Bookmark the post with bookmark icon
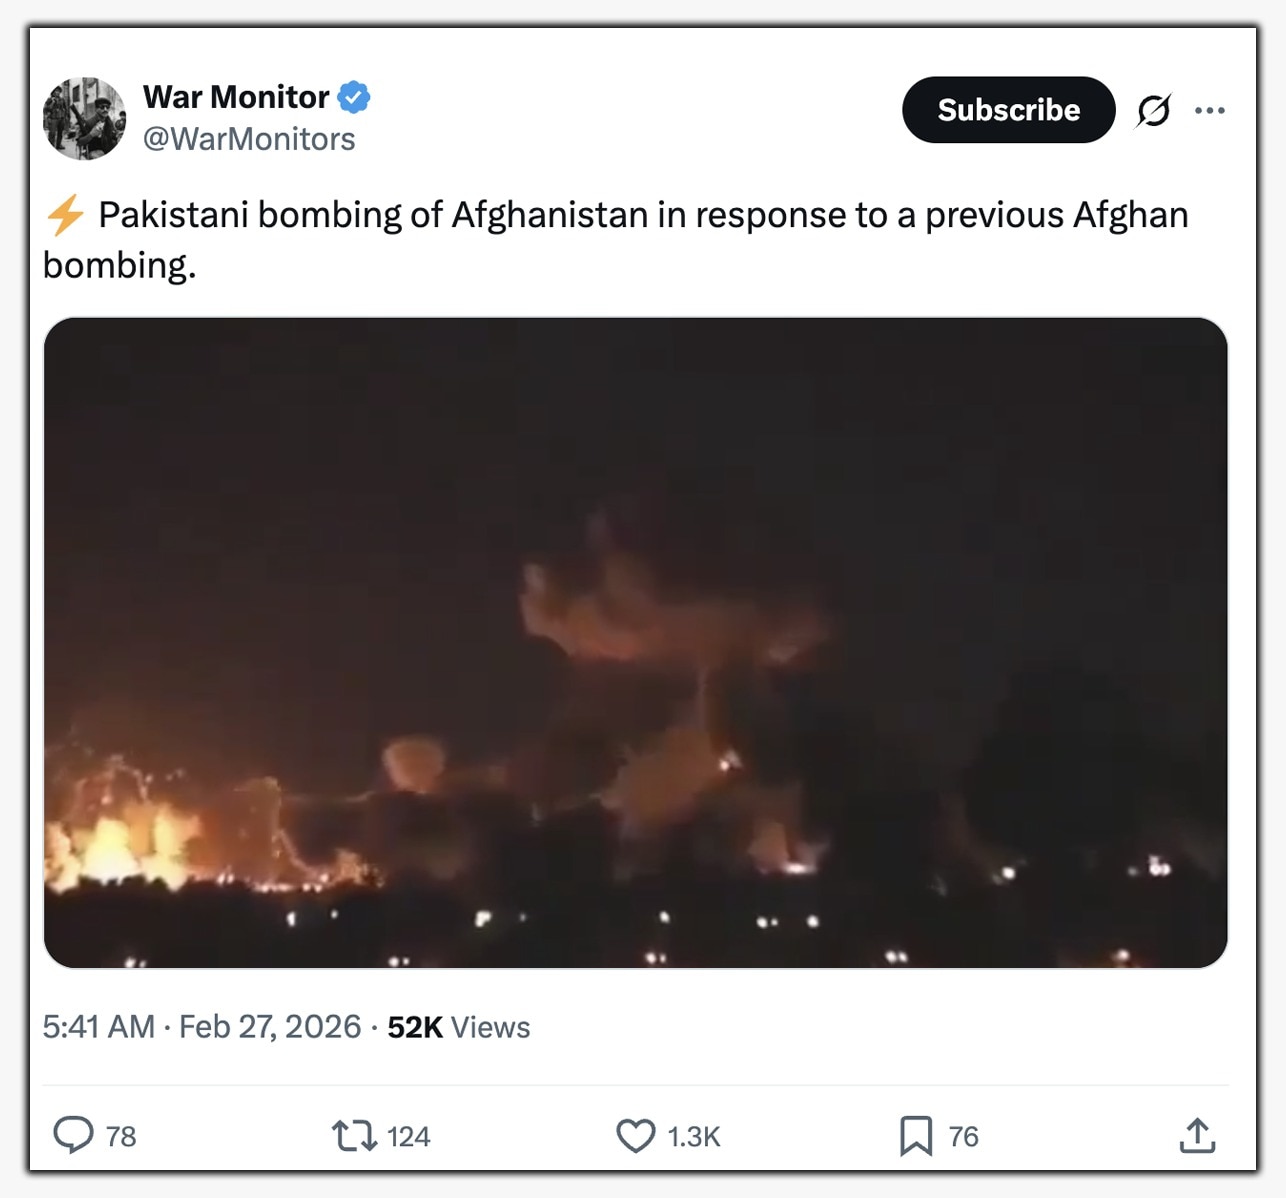This screenshot has height=1198, width=1286. pos(916,1136)
